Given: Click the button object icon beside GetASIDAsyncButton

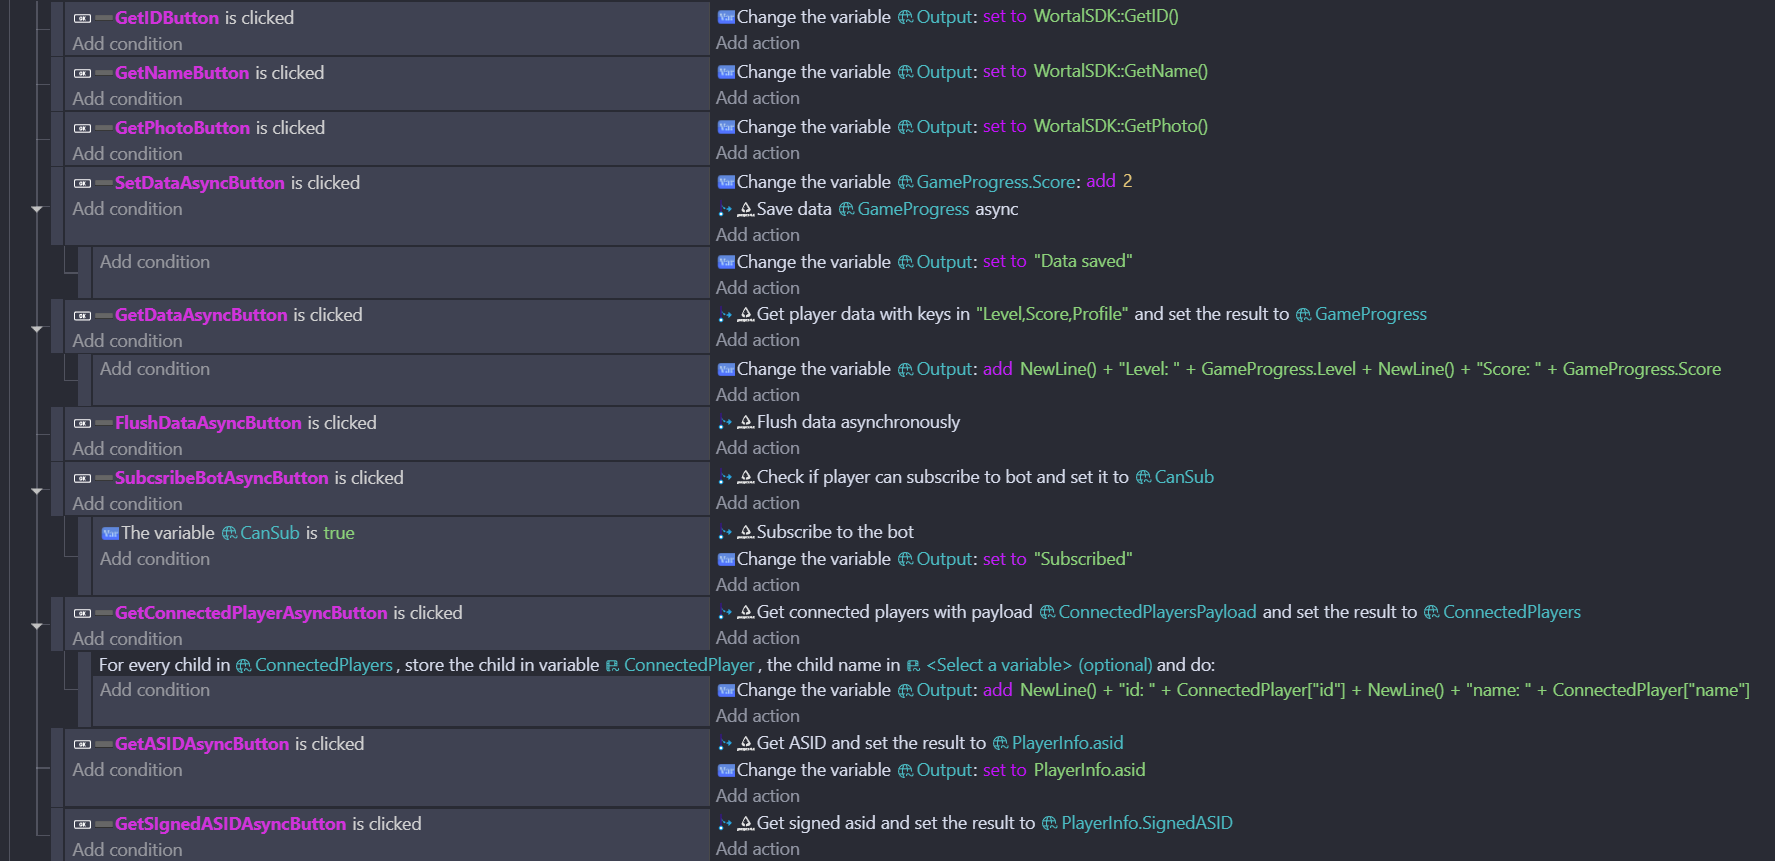Looking at the screenshot, I should 83,744.
